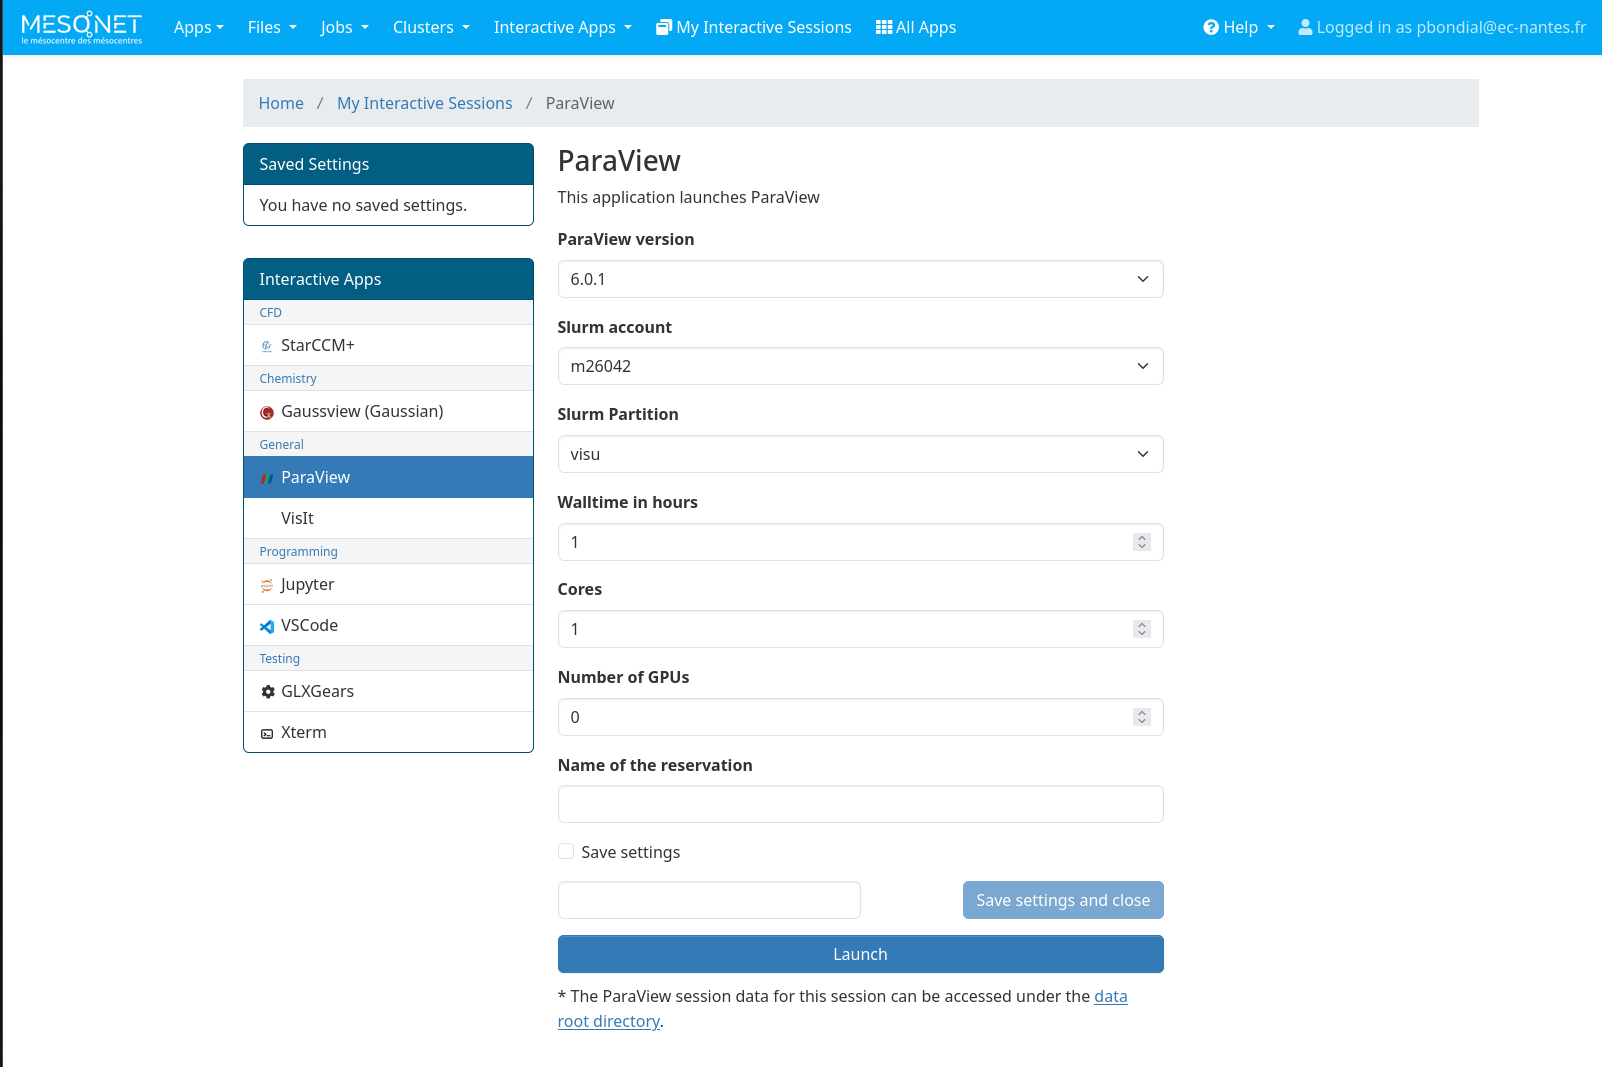The width and height of the screenshot is (1602, 1067).
Task: Open the Slurm Partition dropdown
Action: pos(860,454)
